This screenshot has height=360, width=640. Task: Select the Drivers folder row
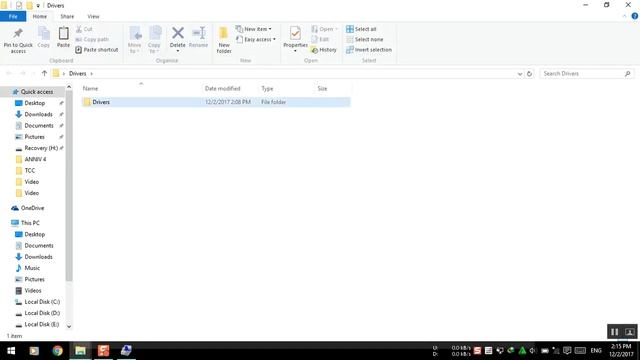point(215,102)
